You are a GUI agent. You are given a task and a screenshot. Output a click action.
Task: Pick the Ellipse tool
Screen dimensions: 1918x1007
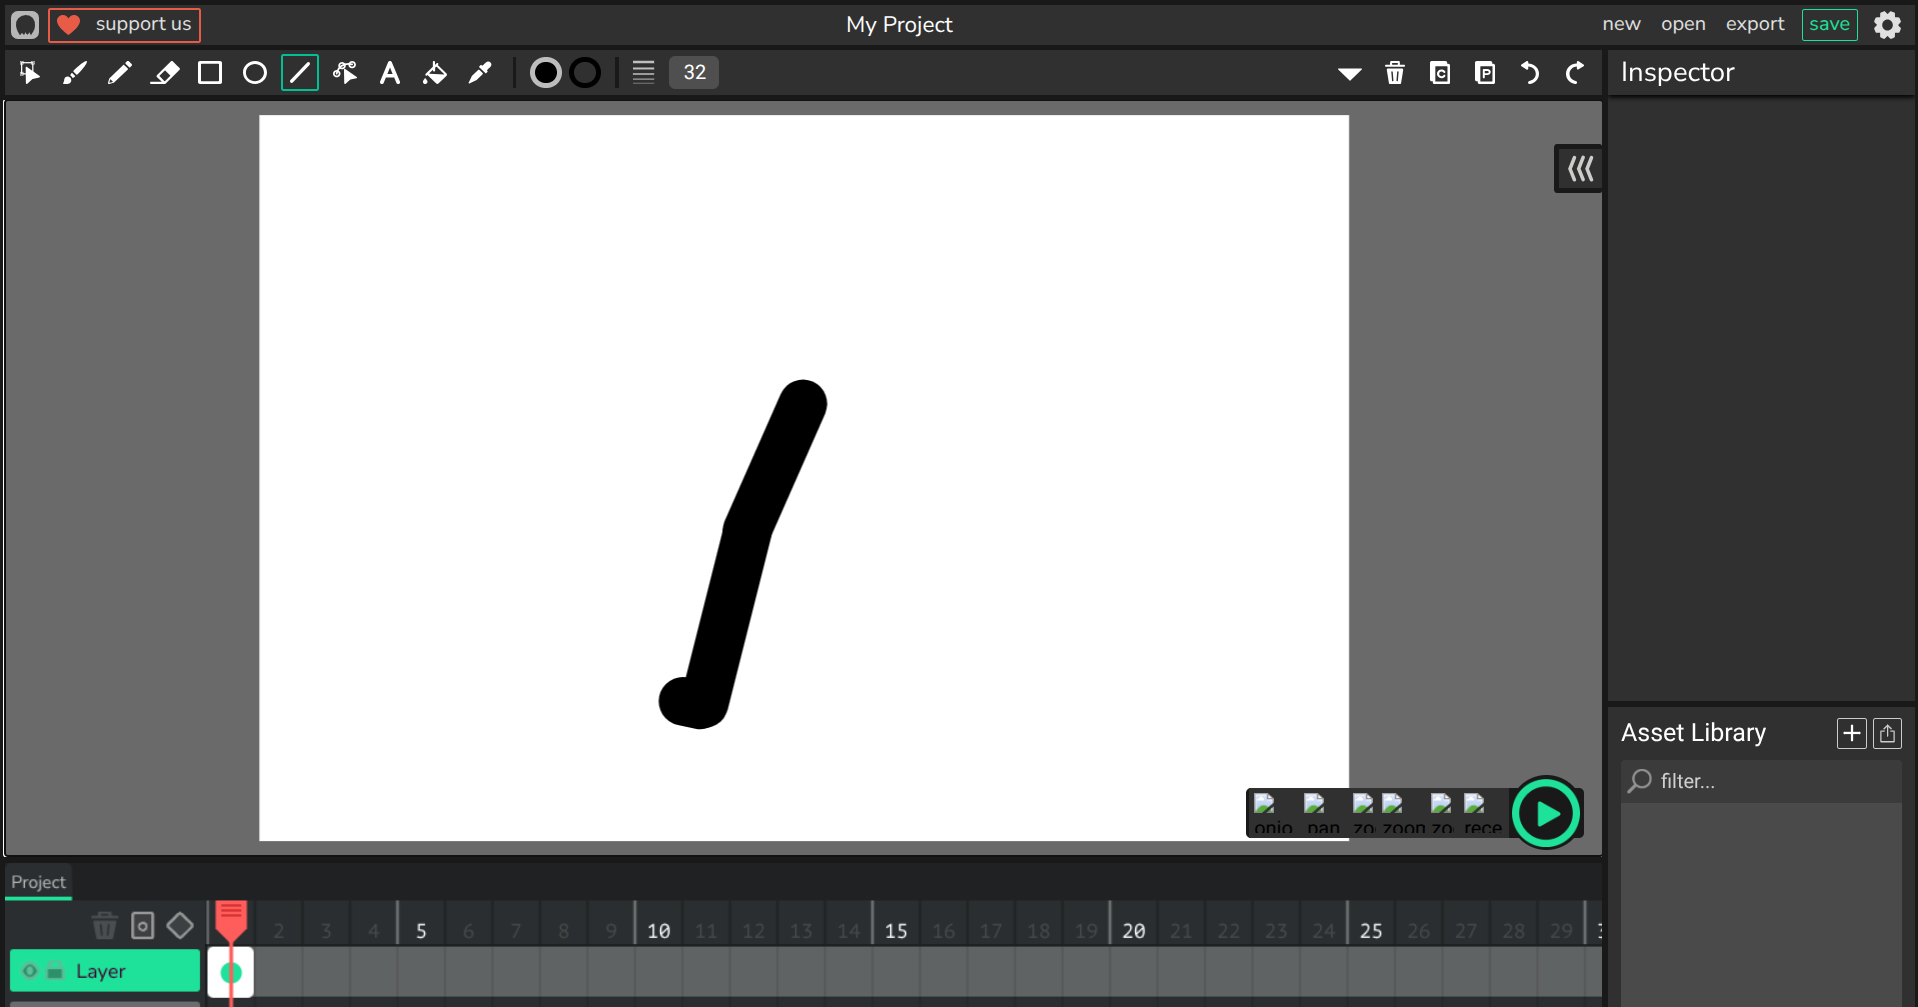tap(255, 73)
